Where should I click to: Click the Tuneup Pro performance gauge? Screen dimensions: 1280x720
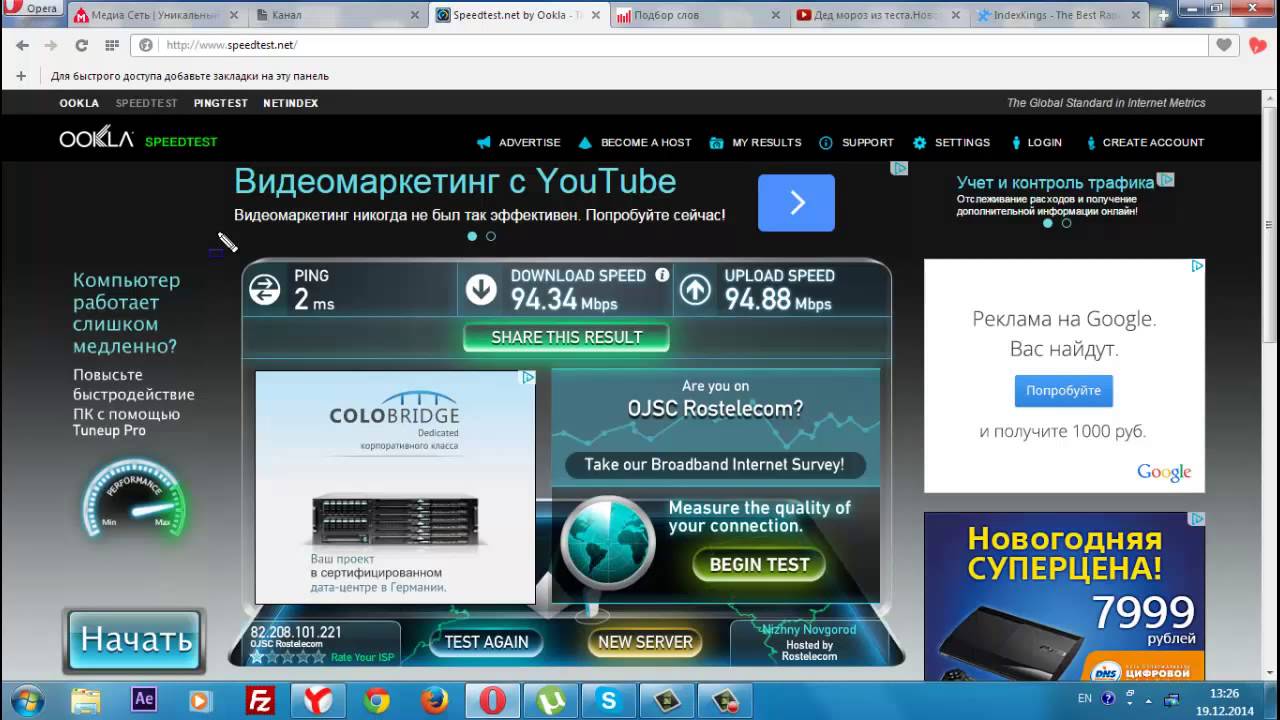click(x=135, y=498)
